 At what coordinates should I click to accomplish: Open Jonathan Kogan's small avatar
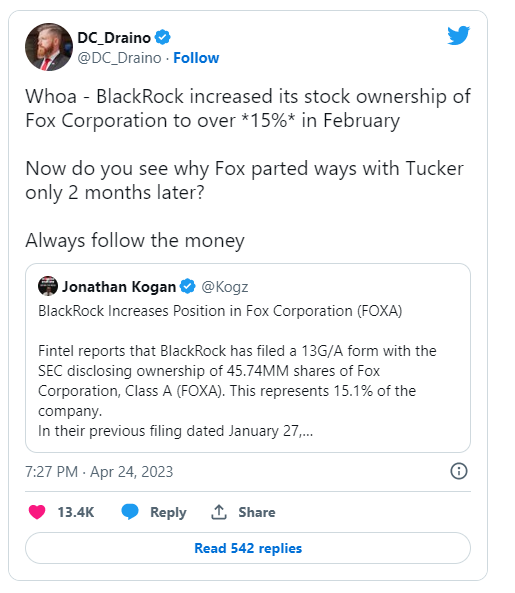point(48,286)
